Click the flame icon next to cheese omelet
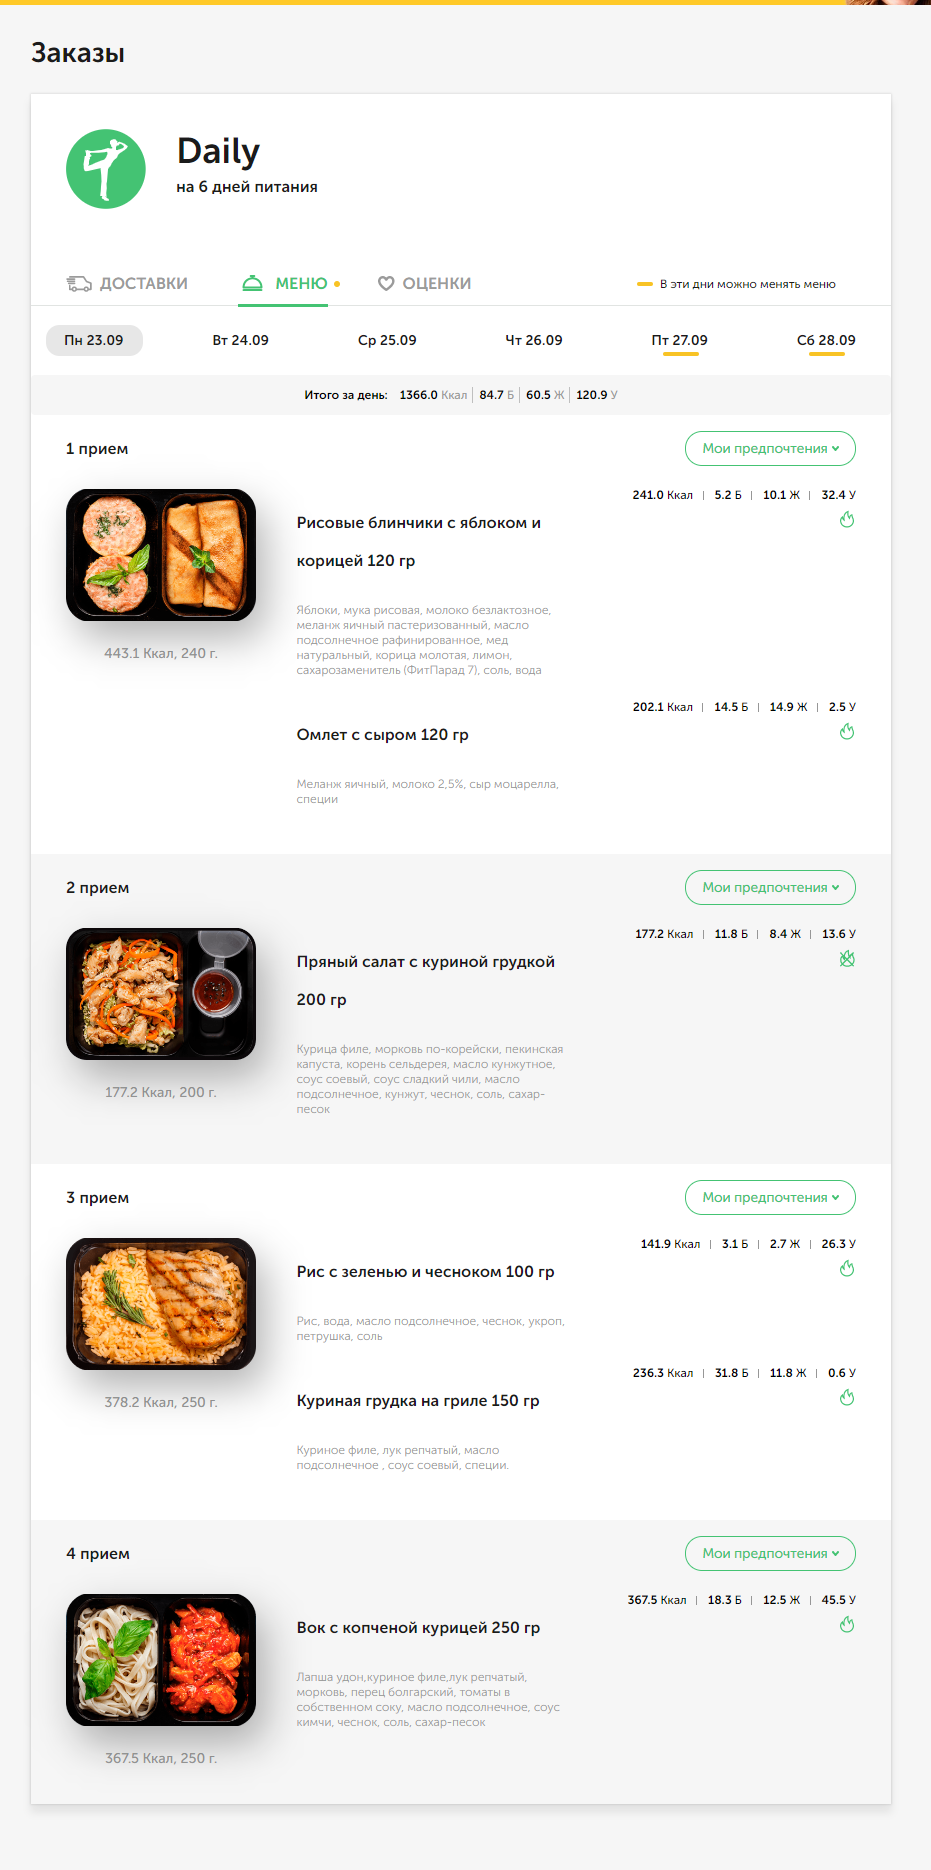This screenshot has width=931, height=1870. coord(847,732)
